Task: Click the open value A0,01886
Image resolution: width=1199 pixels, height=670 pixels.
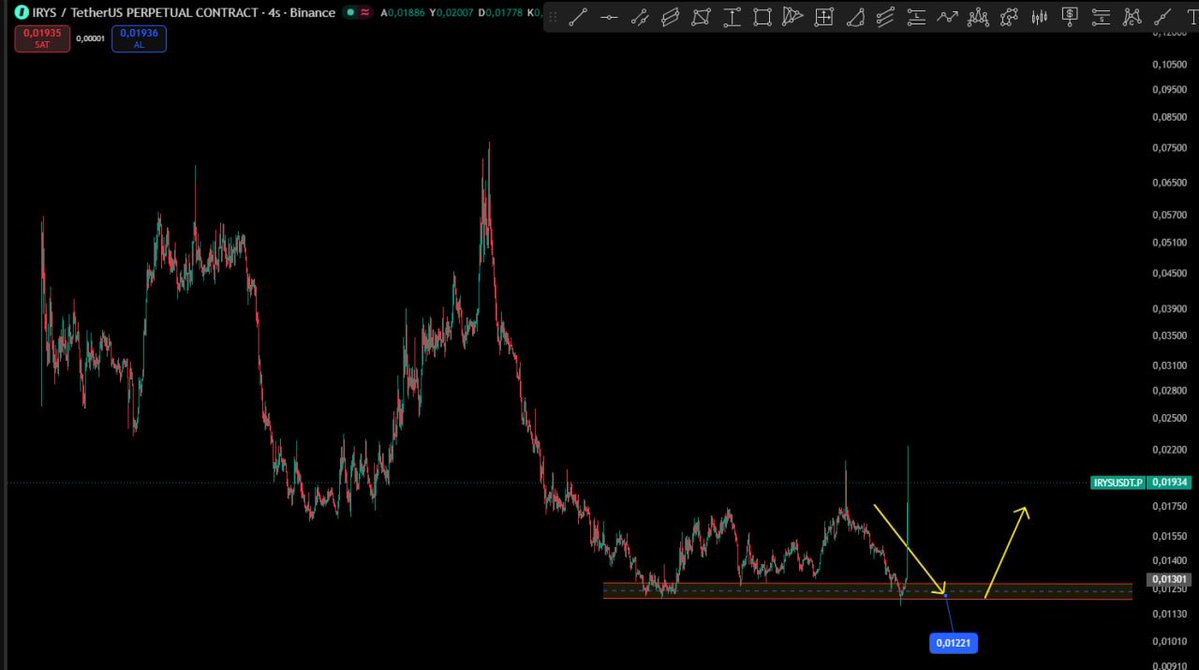Action: 402,12
